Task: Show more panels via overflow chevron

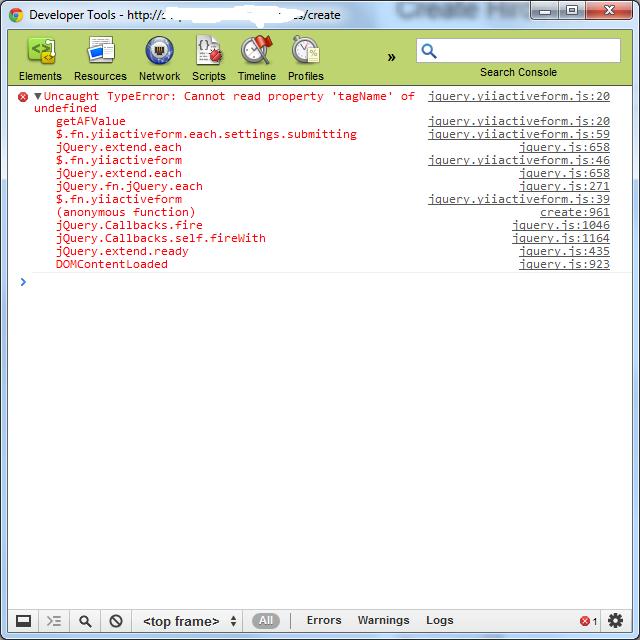Action: pos(391,57)
